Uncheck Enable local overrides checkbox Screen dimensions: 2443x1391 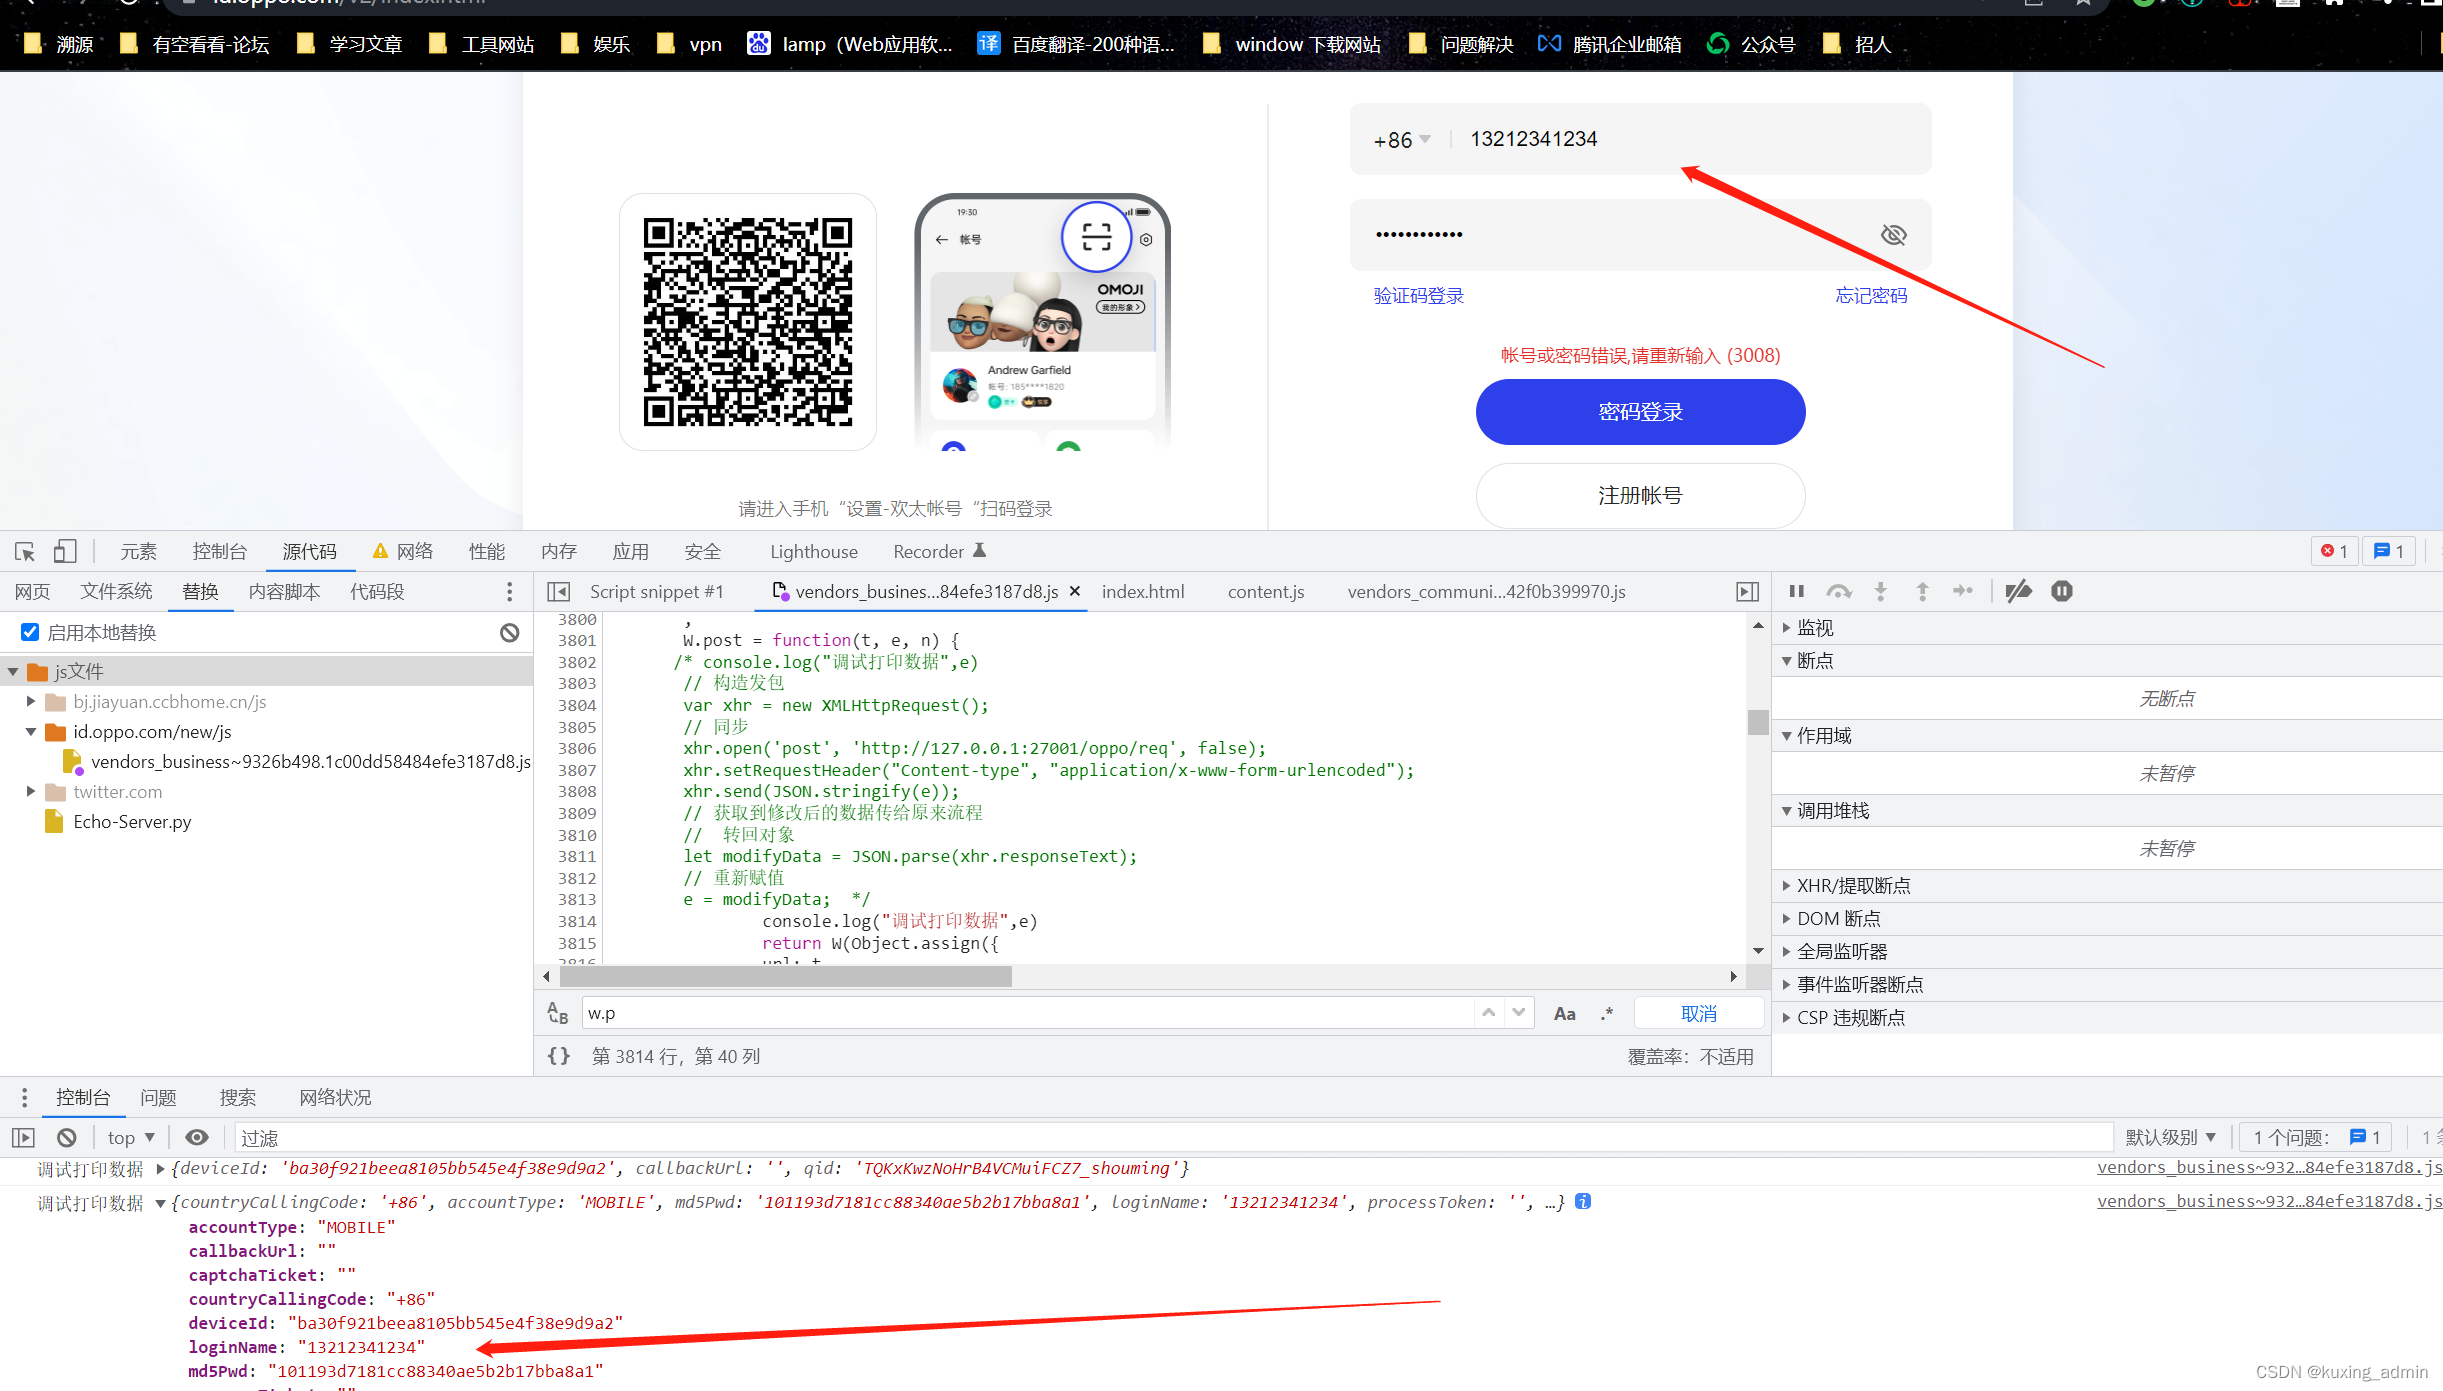(30, 632)
